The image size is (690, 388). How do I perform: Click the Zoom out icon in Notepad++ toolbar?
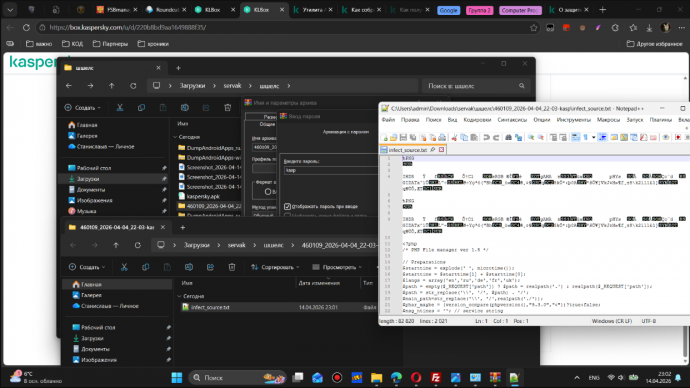(x=541, y=138)
